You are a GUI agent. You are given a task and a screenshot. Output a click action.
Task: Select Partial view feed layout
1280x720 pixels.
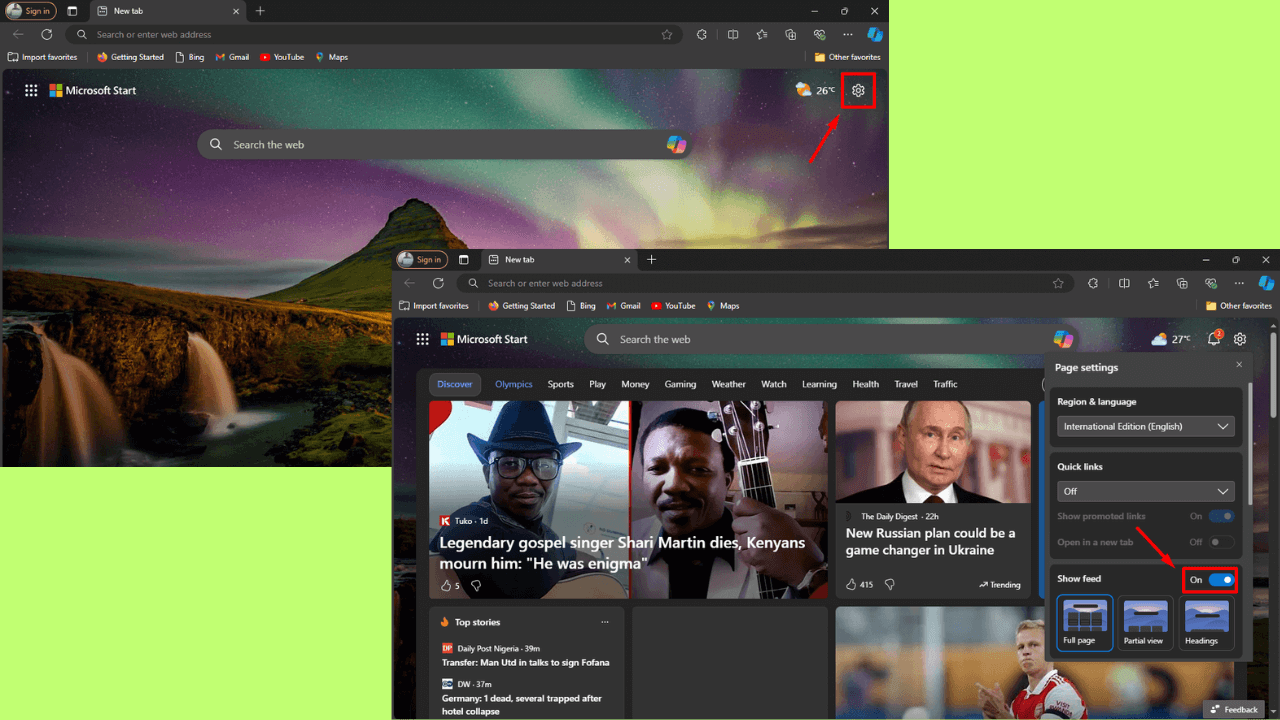(1146, 623)
